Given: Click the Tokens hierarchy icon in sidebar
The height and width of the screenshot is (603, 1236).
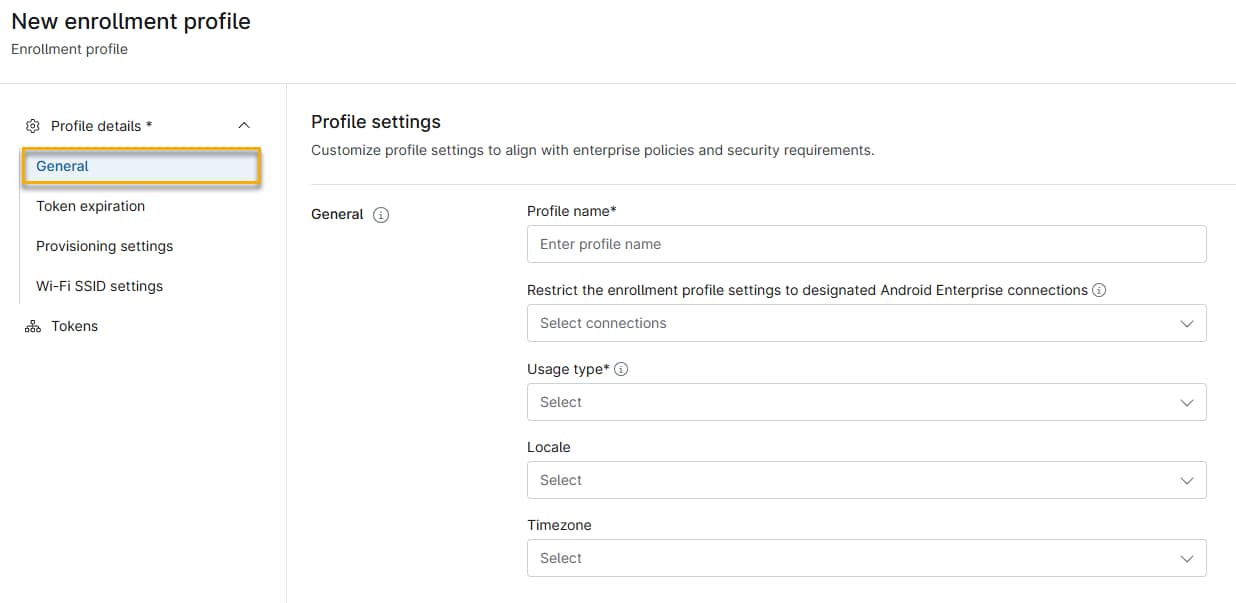Looking at the screenshot, I should click(x=31, y=326).
